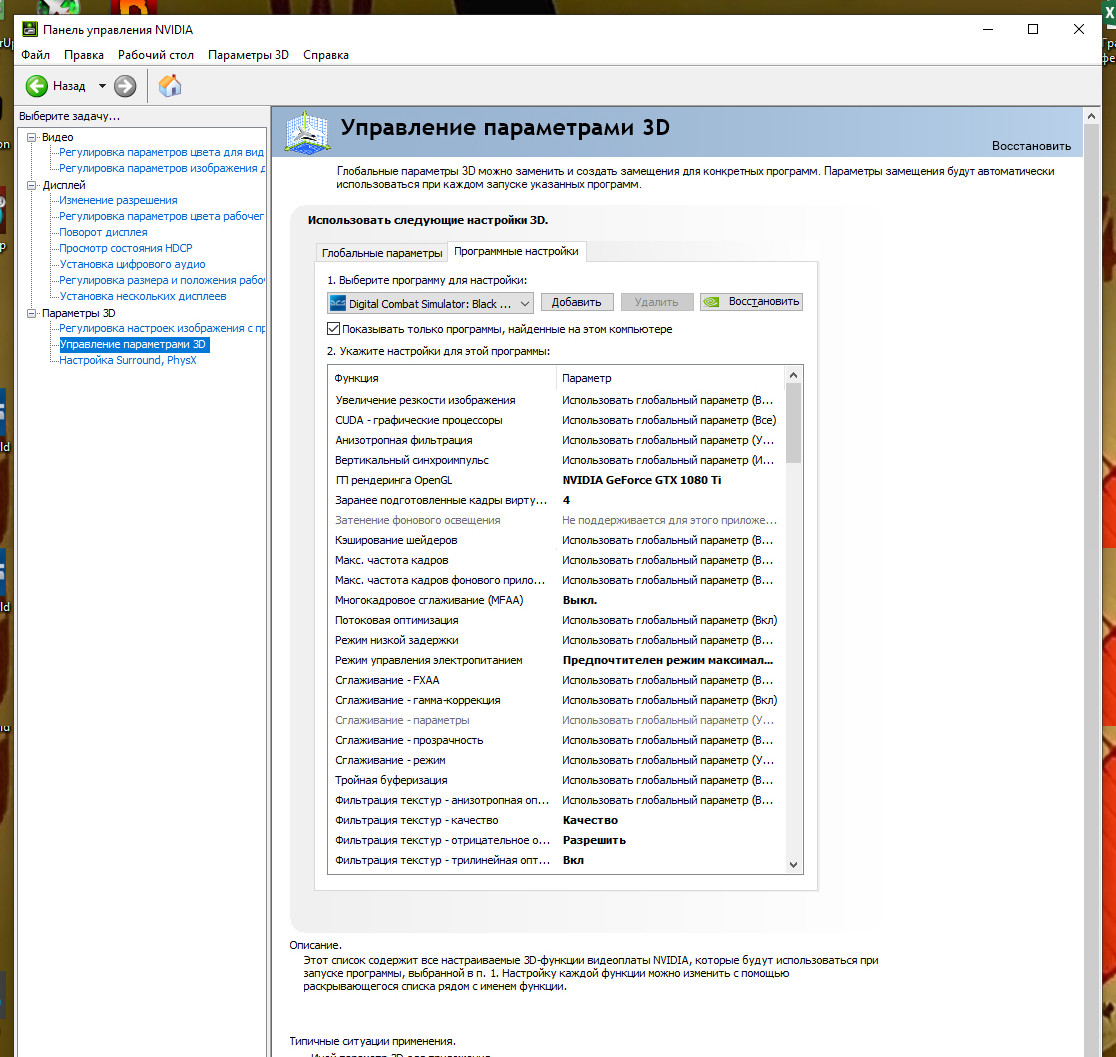Screen dimensions: 1116x1057
Task: Collapse the Параметры 3D tree node
Action: click(x=31, y=313)
